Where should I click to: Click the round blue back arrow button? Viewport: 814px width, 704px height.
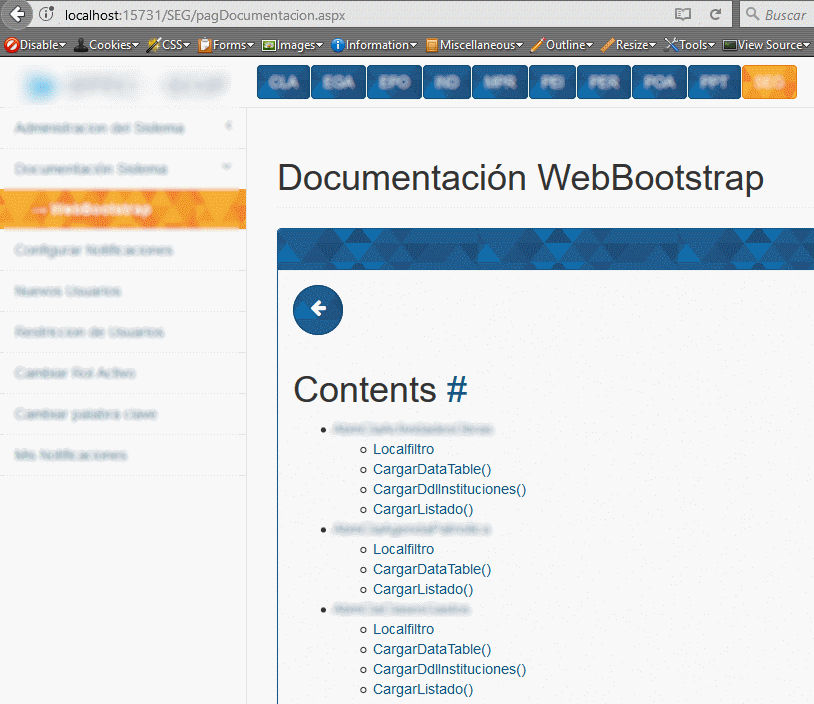coord(318,309)
